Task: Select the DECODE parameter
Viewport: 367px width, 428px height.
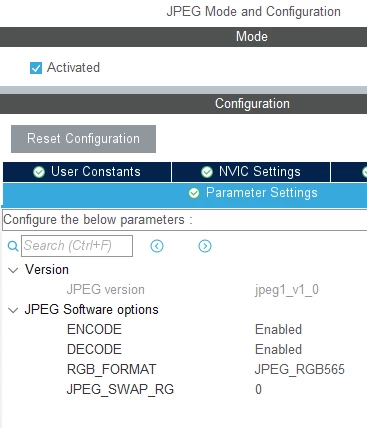Action: click(94, 349)
